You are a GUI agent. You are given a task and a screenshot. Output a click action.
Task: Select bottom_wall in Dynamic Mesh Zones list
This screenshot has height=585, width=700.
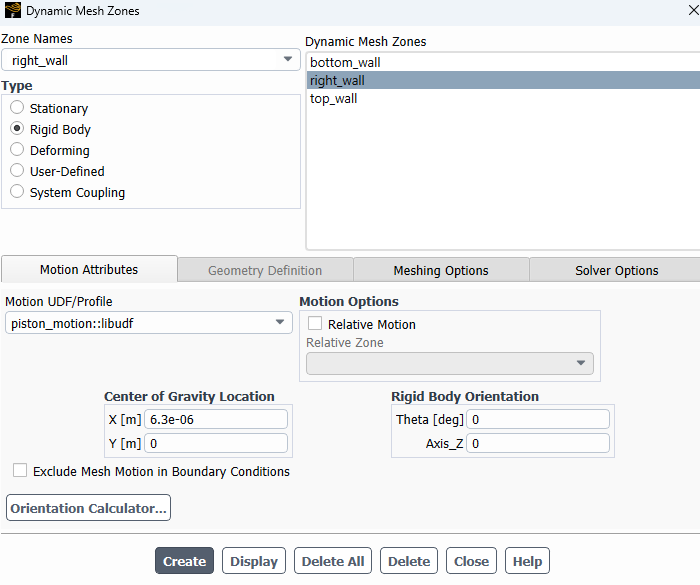(345, 62)
